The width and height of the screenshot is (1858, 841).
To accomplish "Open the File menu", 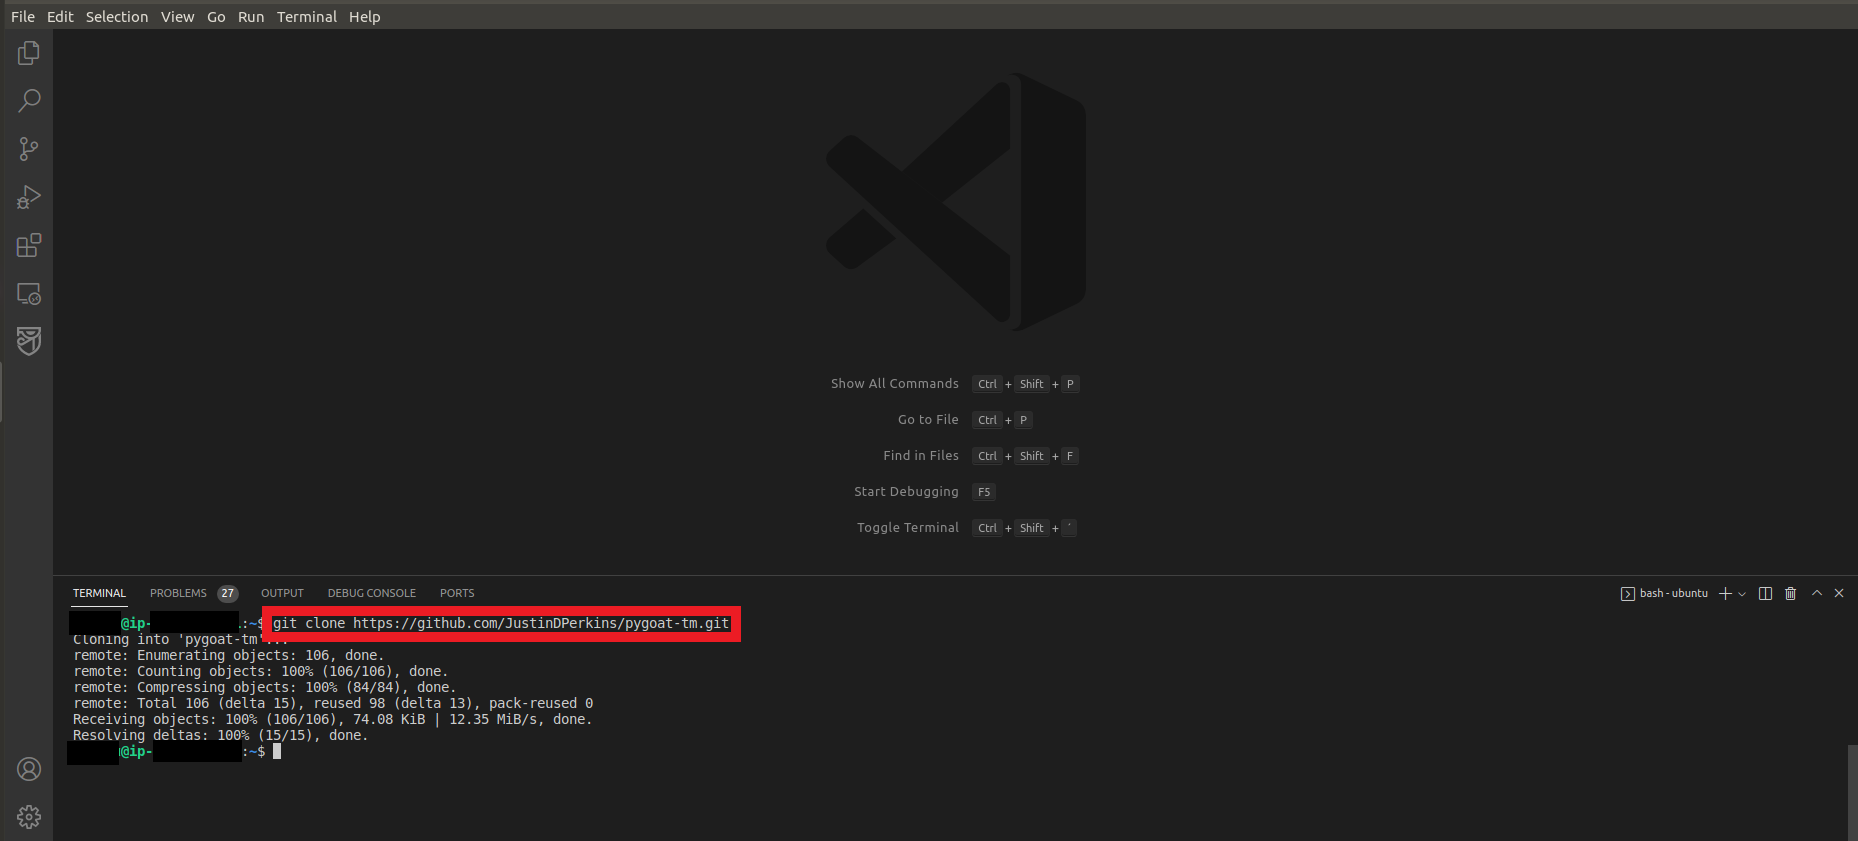I will point(23,17).
